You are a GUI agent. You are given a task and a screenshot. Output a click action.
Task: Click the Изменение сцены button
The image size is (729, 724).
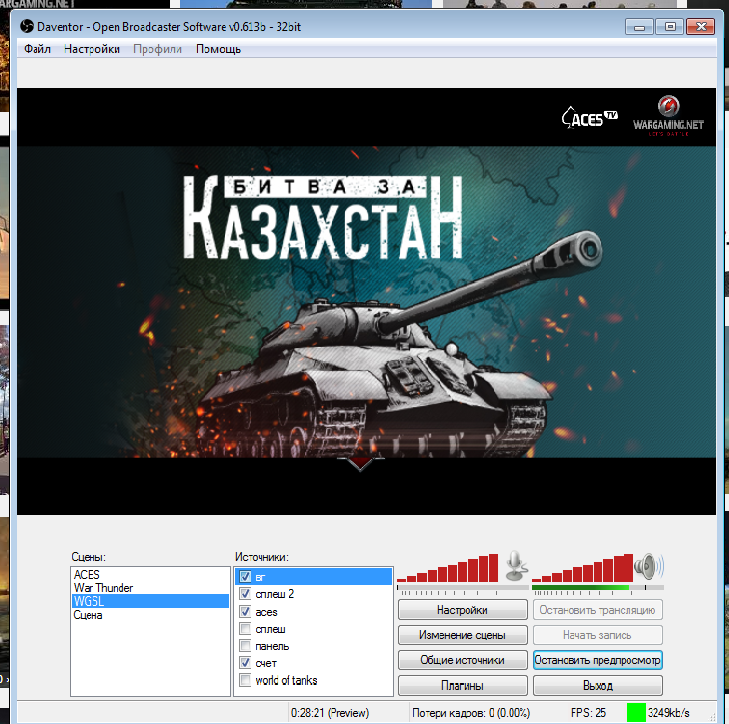click(x=463, y=635)
